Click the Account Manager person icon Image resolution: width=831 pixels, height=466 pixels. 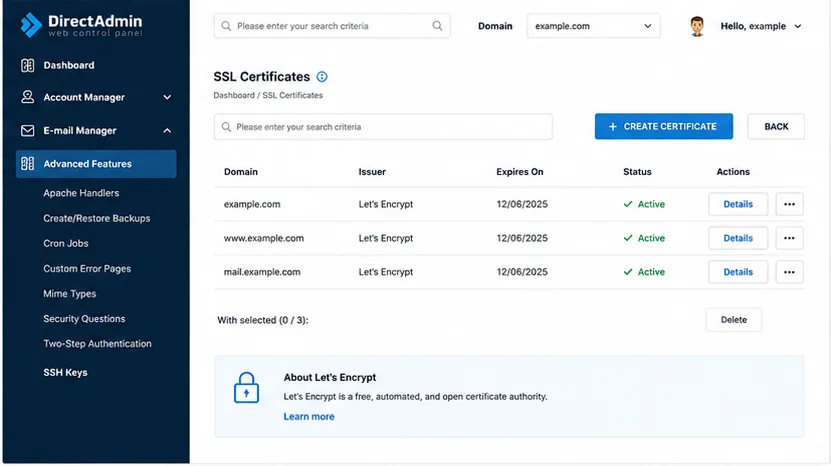coord(28,97)
